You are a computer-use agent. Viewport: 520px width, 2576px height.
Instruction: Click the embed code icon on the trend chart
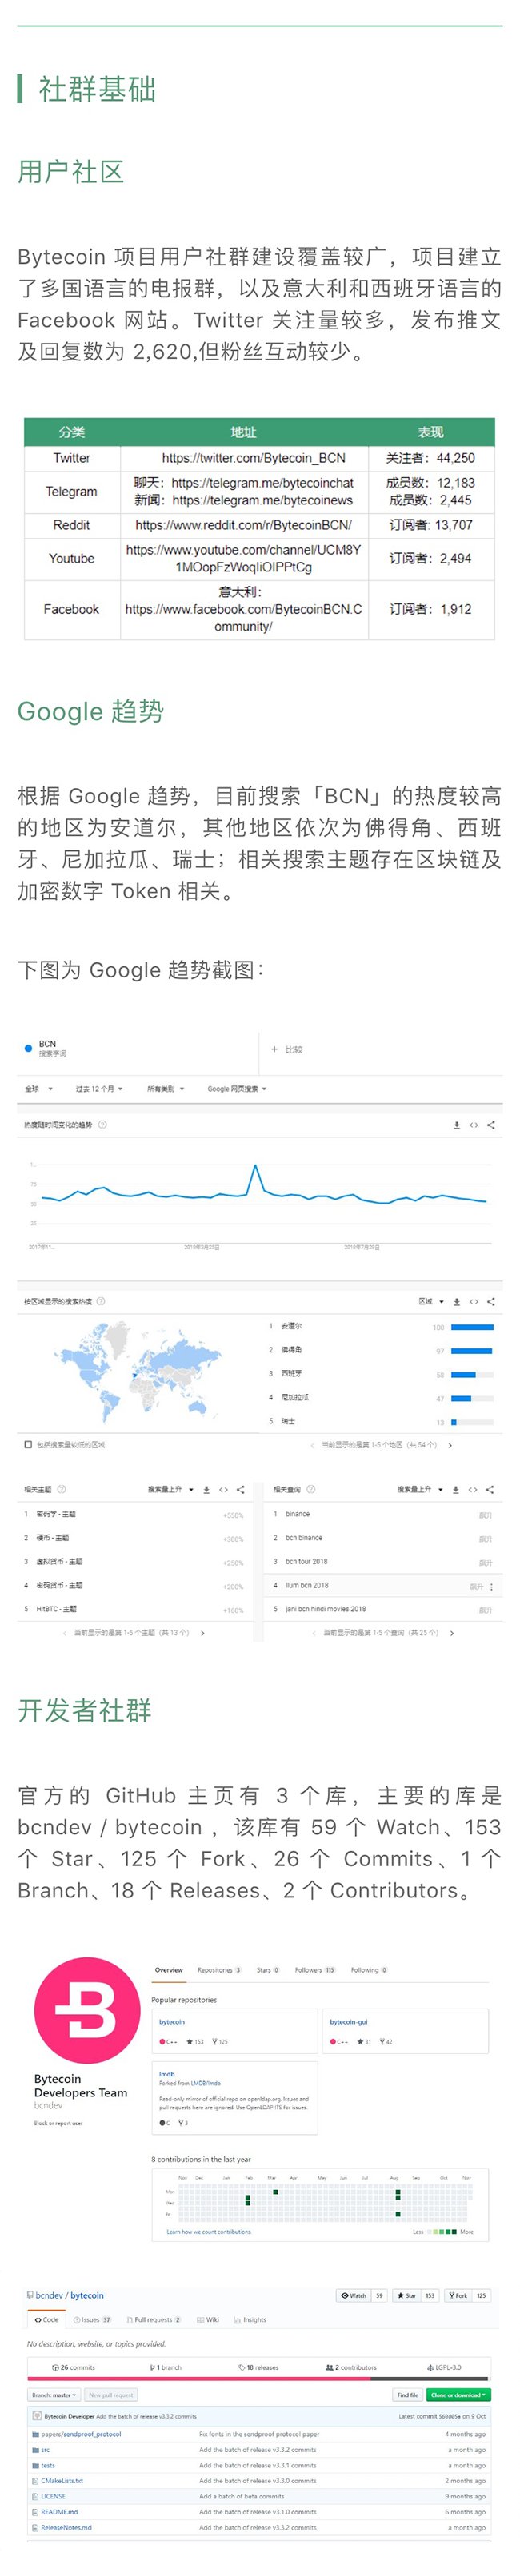tap(474, 1125)
